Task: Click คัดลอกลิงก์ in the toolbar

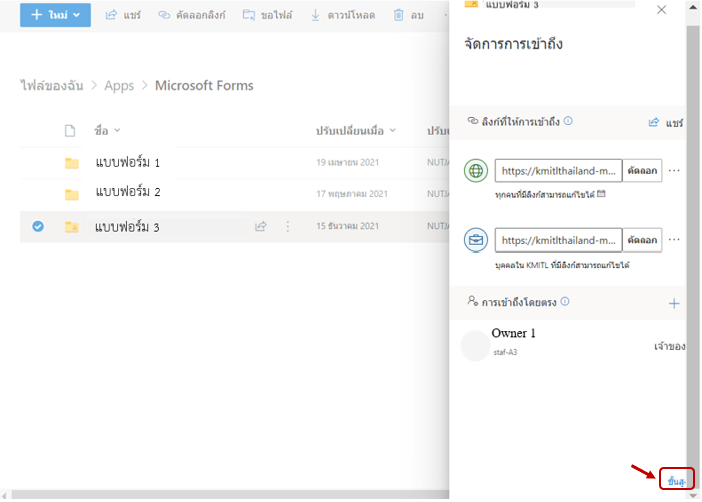Action: pyautogui.click(x=192, y=16)
